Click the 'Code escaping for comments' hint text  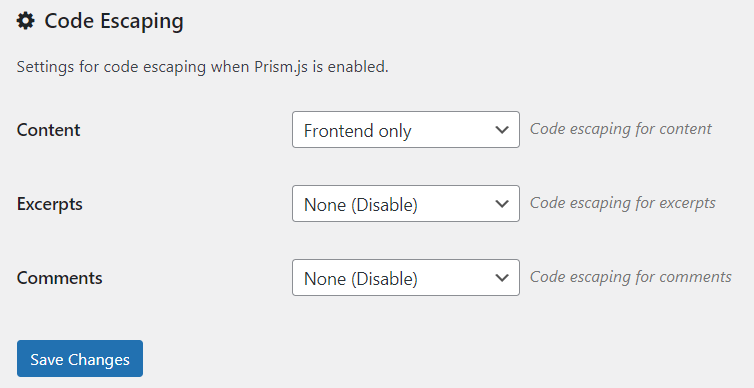click(x=631, y=277)
